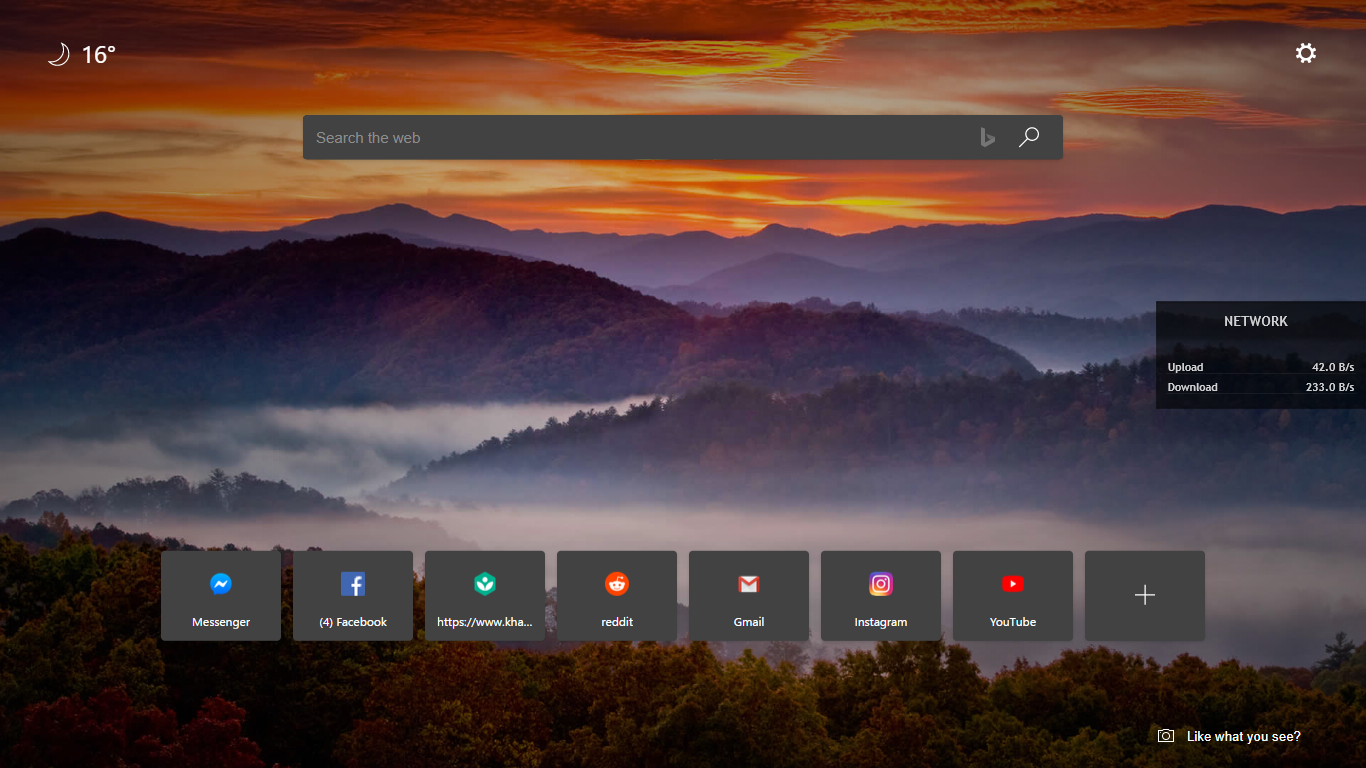Click the camera icon near wallpaper info

1165,735
